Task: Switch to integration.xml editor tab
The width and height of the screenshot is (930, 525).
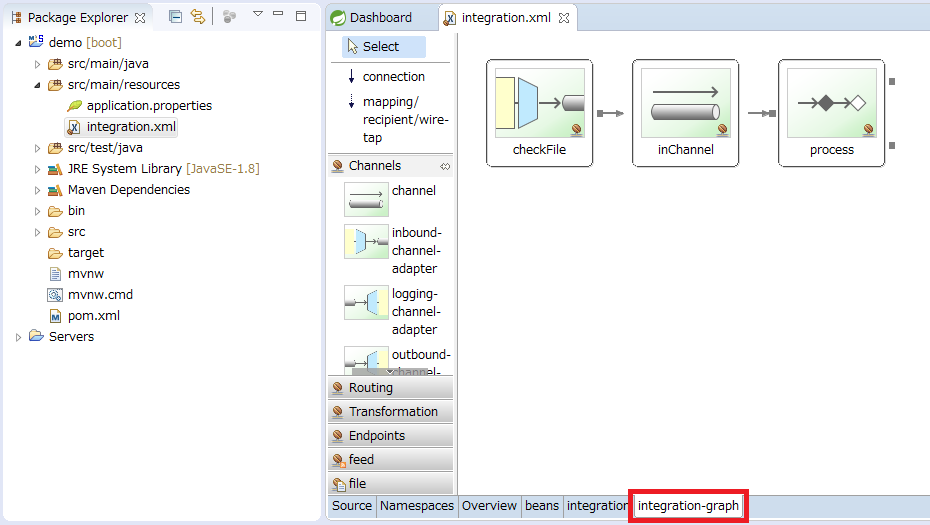Action: [506, 18]
